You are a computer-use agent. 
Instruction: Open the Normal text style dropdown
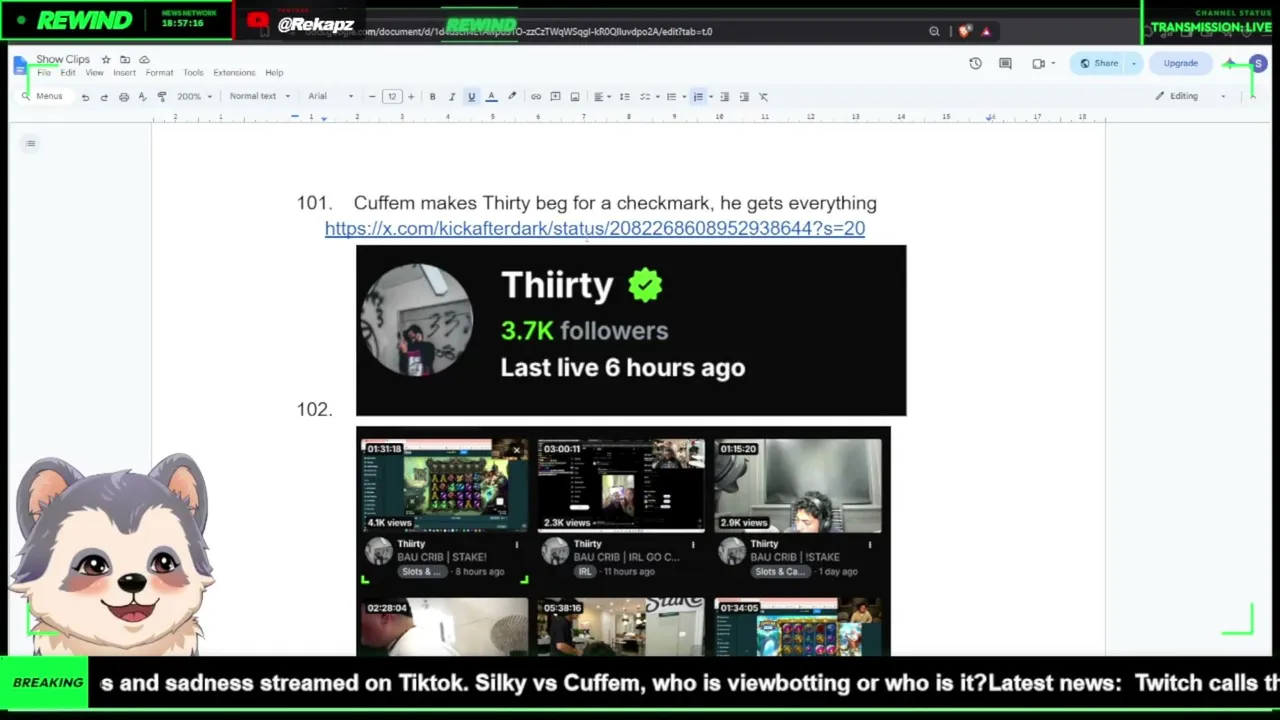pos(259,97)
